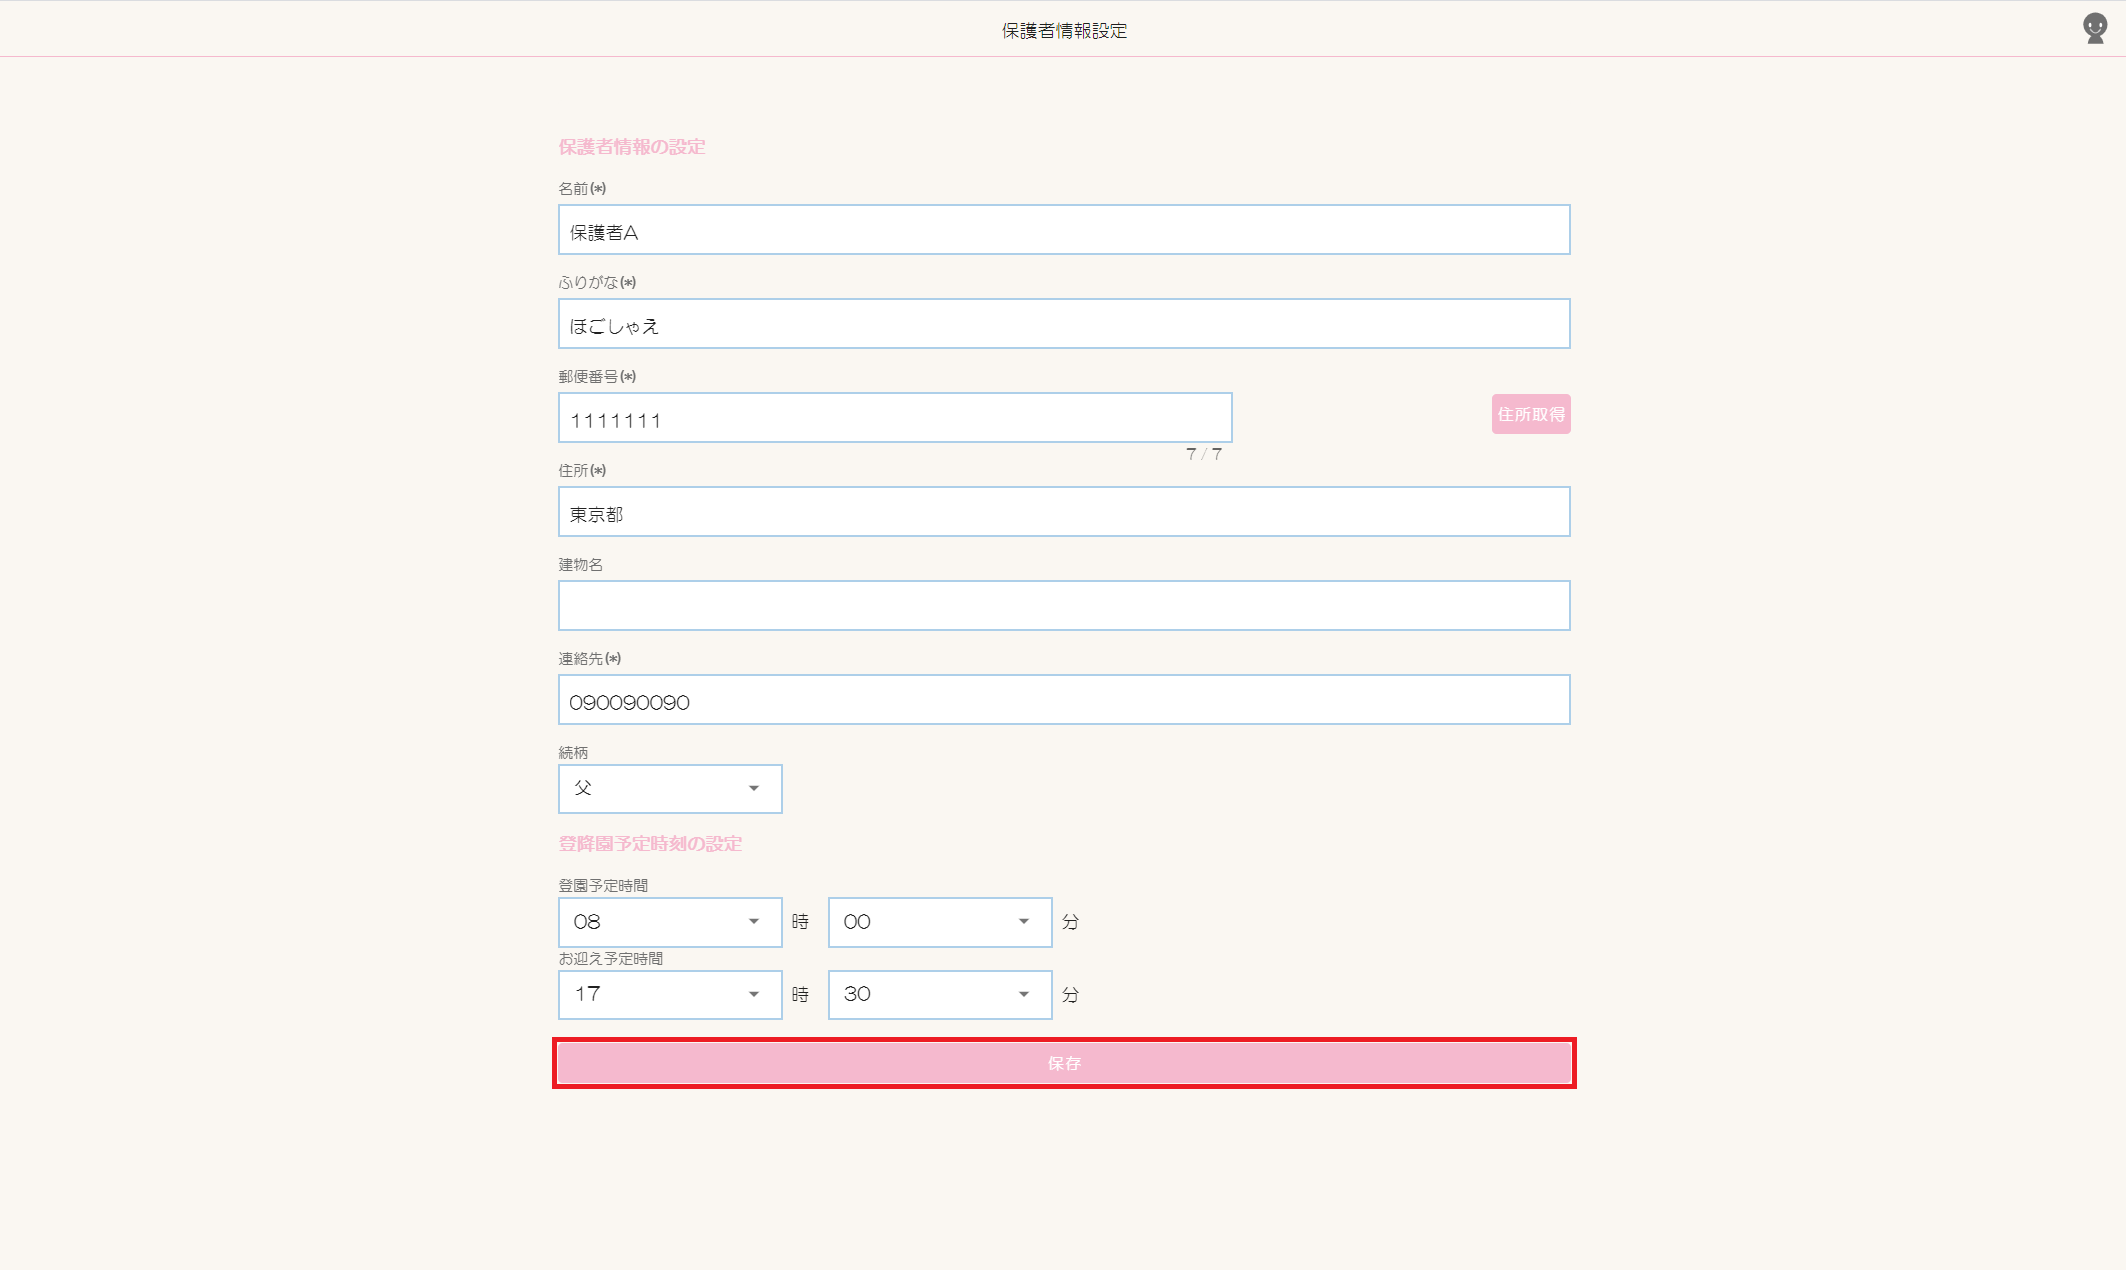This screenshot has width=2126, height=1271.
Task: Click the 7 / 7 character counter
Action: point(1204,454)
